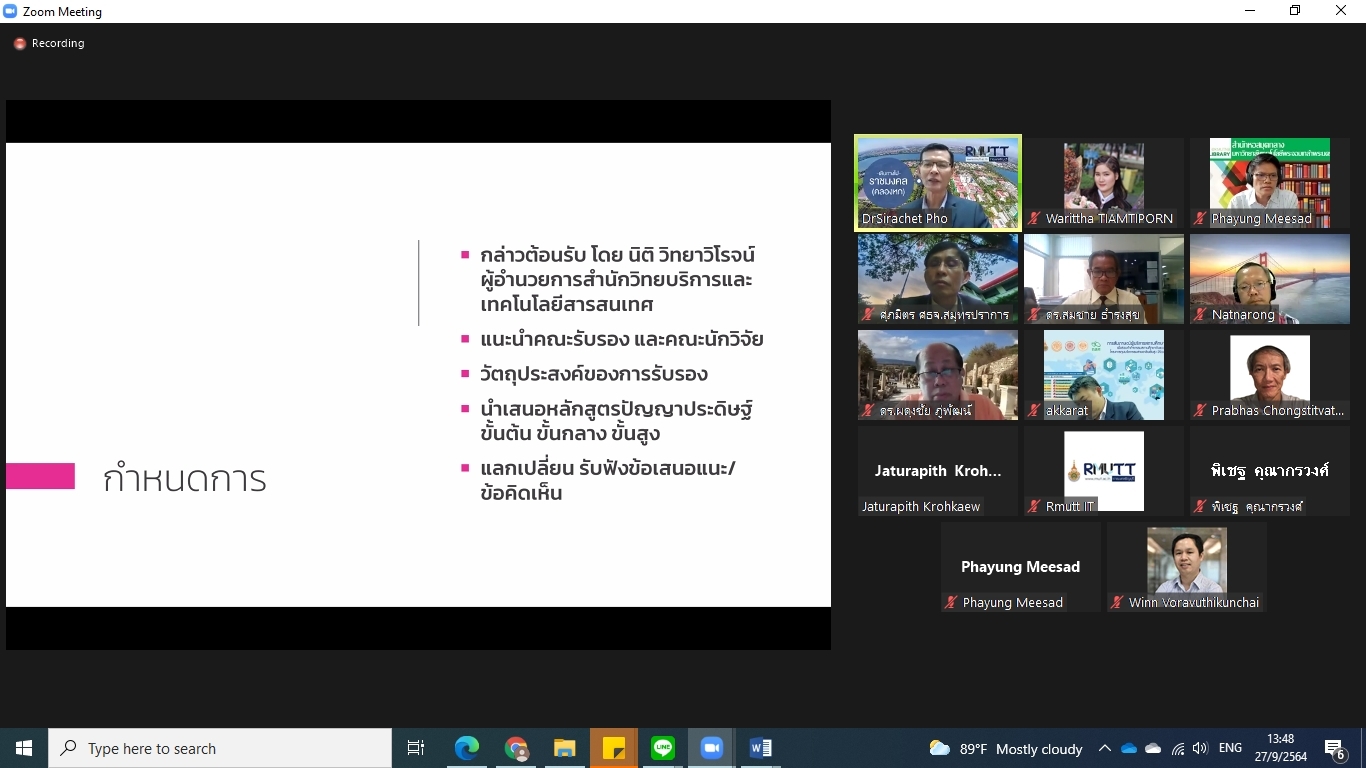Open Sticky Notes from the taskbar

(613, 748)
